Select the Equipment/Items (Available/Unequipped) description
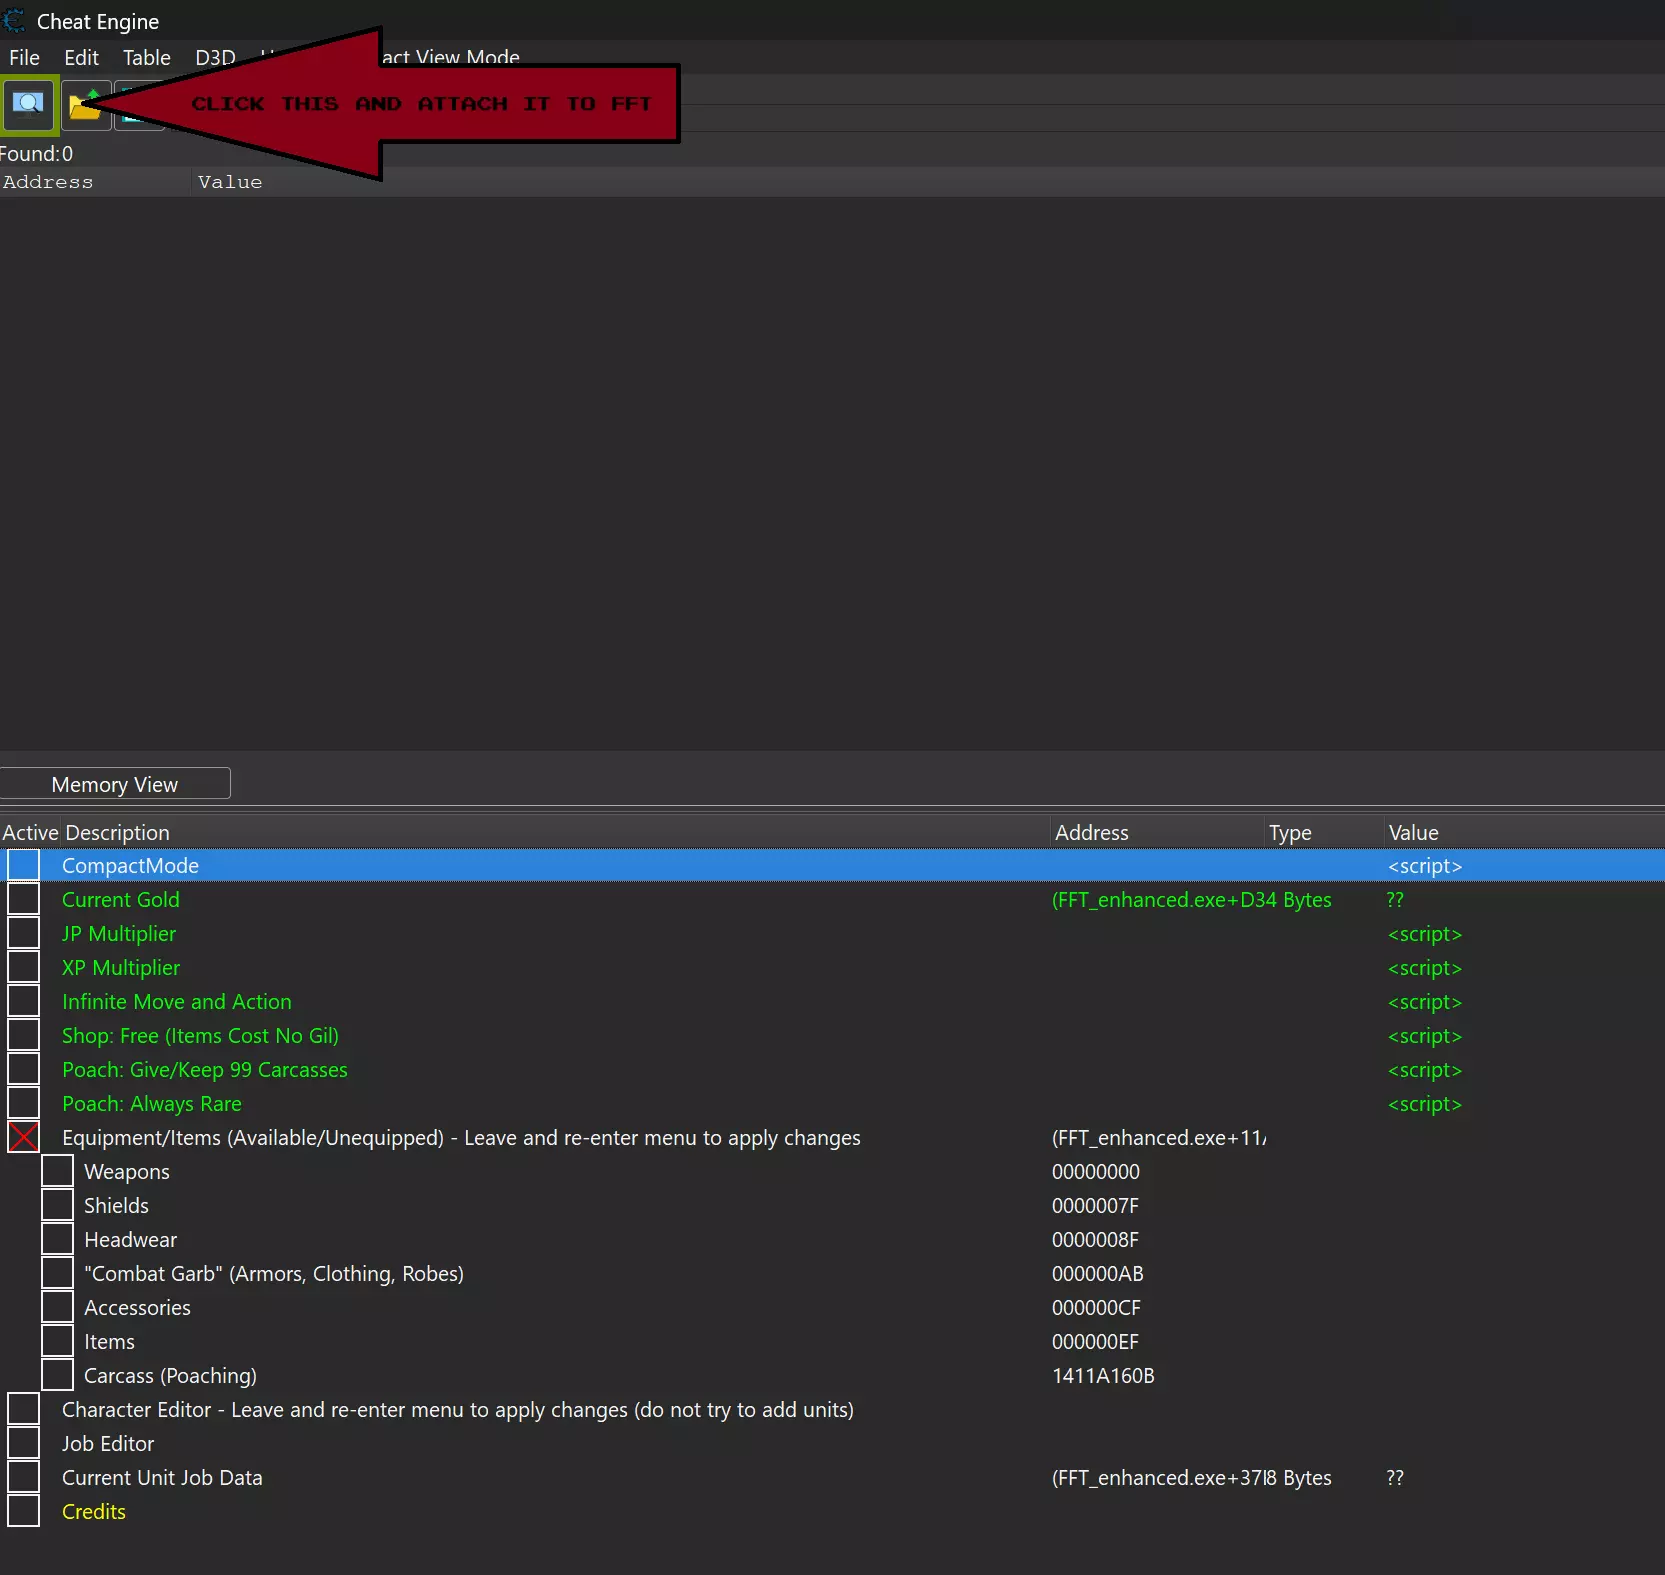This screenshot has width=1665, height=1575. tap(461, 1137)
